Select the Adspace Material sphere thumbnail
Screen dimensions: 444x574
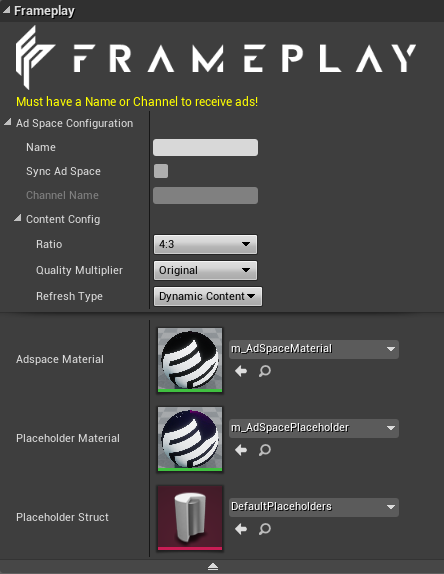pos(190,360)
